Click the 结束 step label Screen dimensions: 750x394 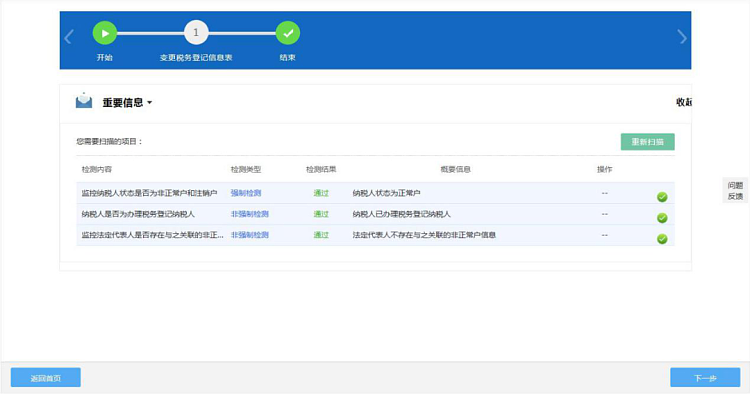point(287,57)
